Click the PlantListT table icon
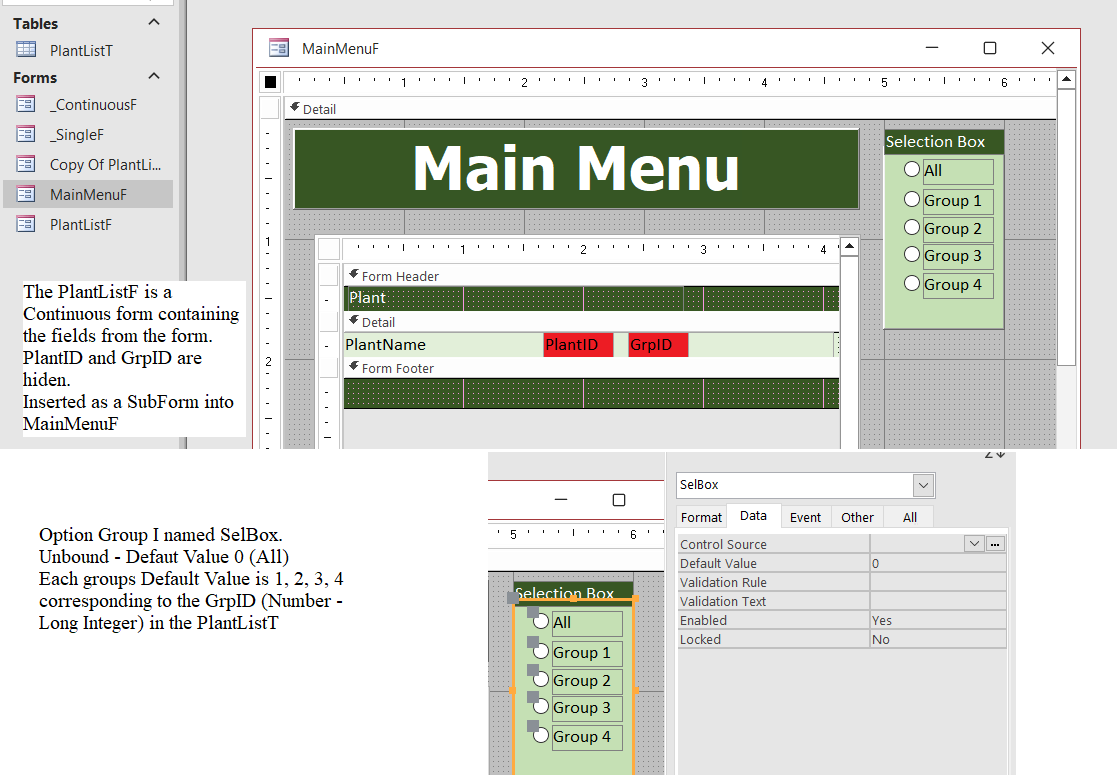This screenshot has height=775, width=1117. tap(26, 50)
